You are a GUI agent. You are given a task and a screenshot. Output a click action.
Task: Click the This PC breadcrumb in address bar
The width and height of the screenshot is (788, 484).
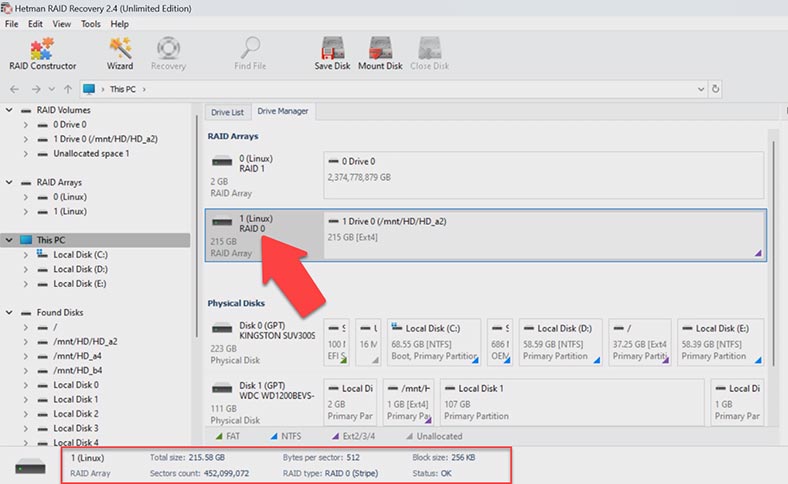123,89
